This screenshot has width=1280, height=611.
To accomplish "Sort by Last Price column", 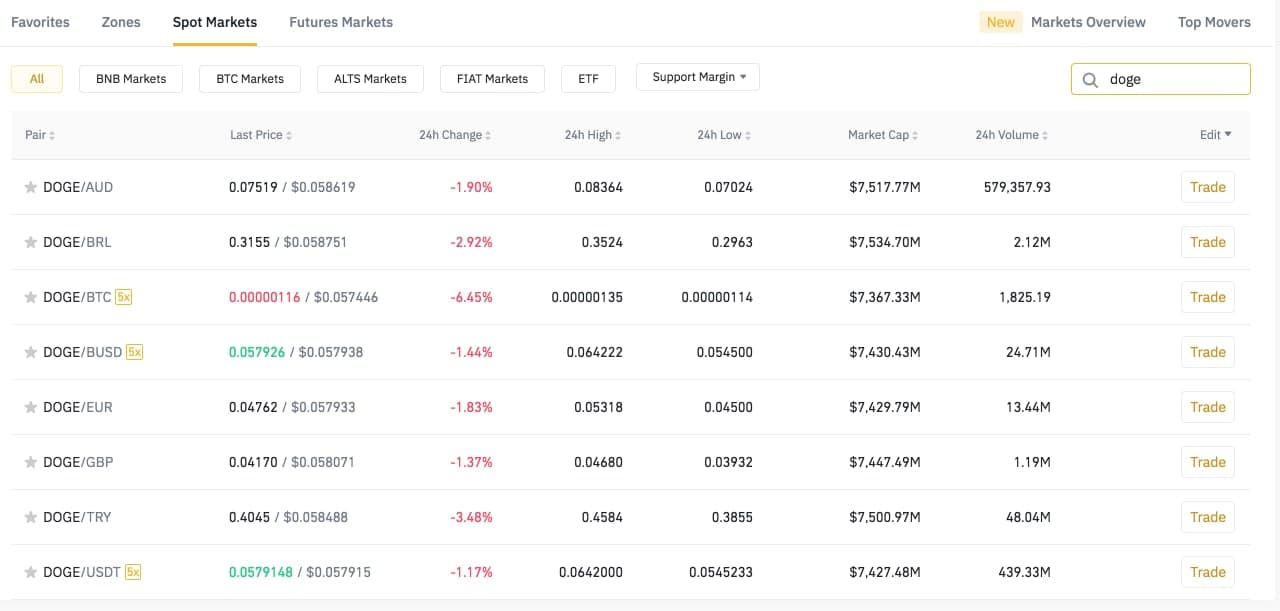I will [x=262, y=135].
